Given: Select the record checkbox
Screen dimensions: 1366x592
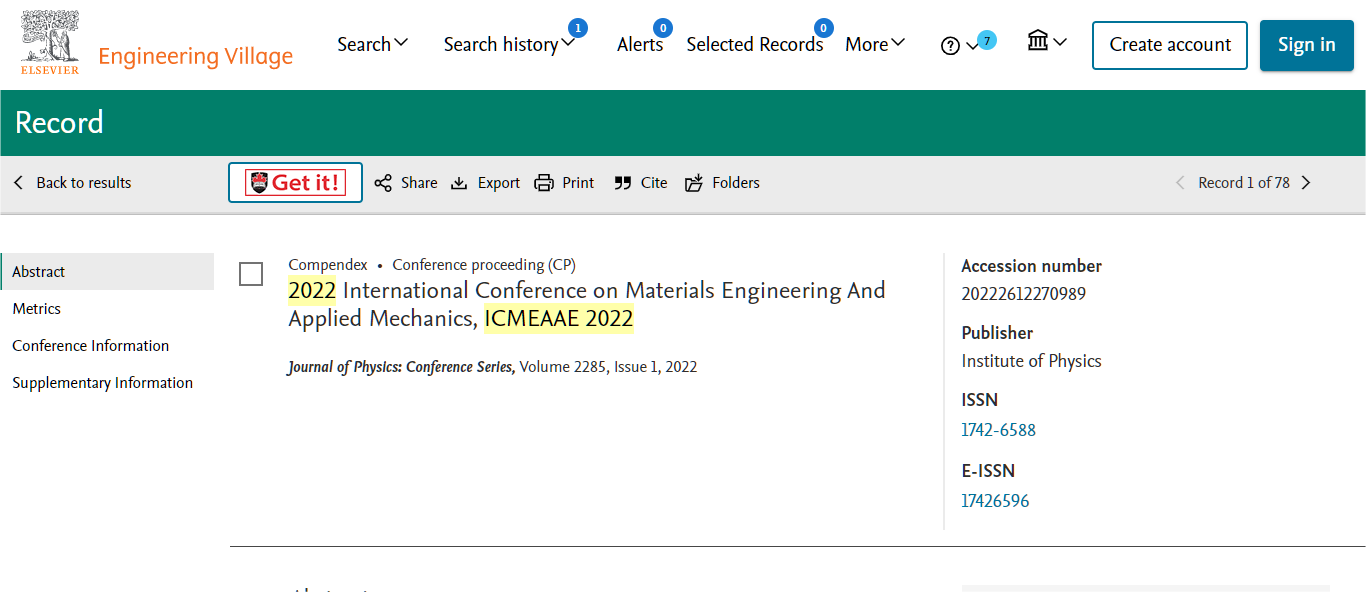Looking at the screenshot, I should pyautogui.click(x=251, y=274).
